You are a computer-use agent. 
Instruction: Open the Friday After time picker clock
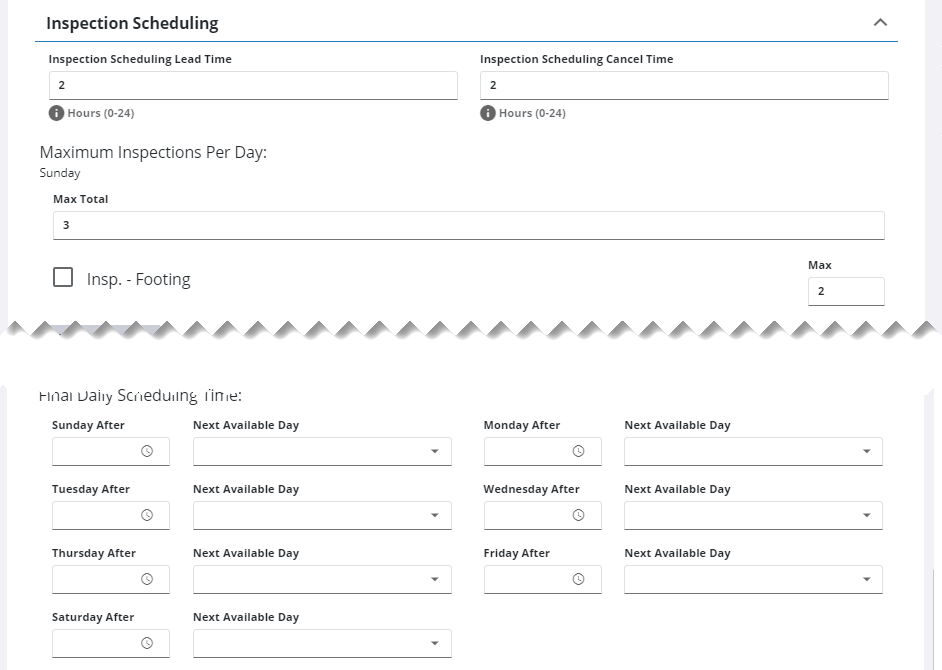coord(578,579)
